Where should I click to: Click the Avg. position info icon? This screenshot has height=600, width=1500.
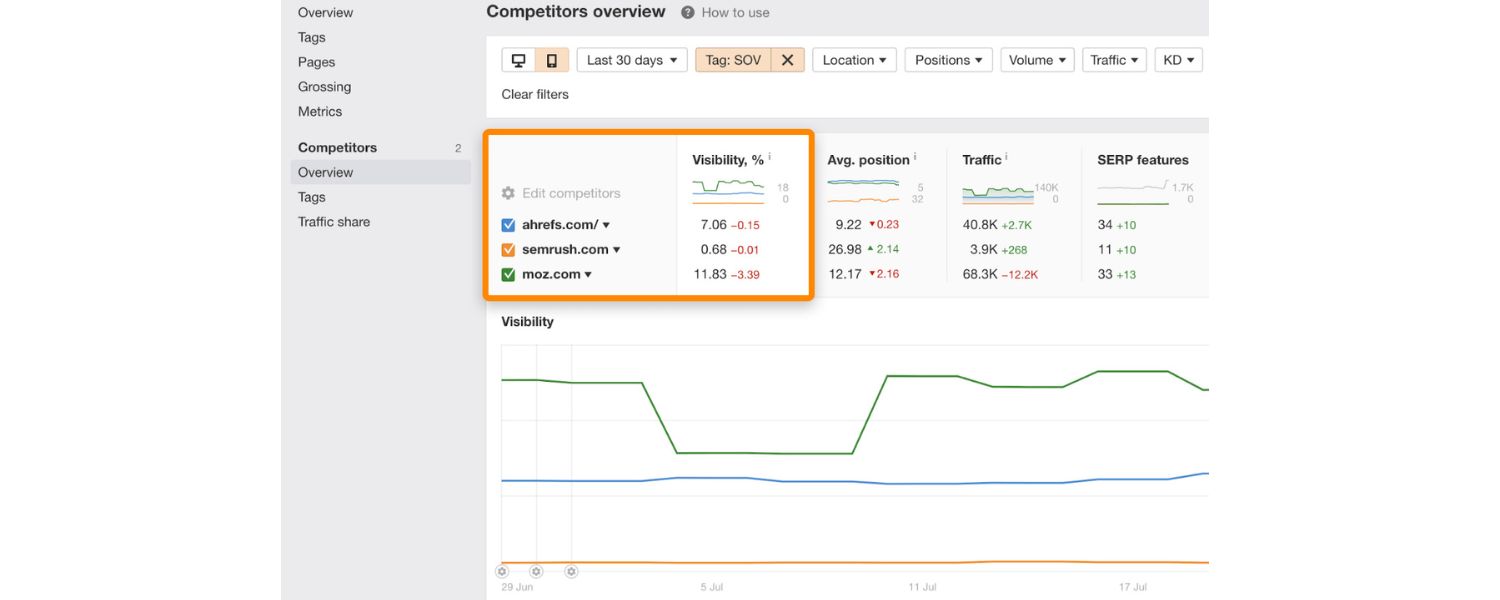tap(914, 155)
